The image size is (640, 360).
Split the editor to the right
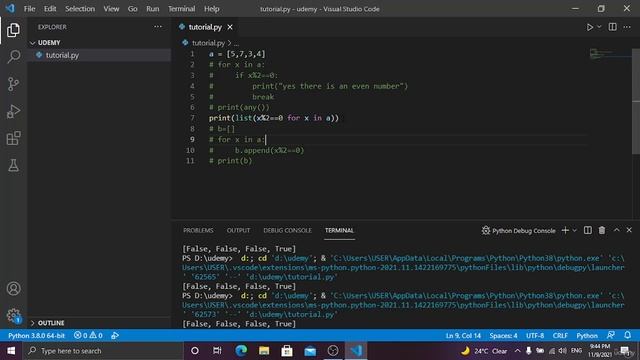pos(613,27)
